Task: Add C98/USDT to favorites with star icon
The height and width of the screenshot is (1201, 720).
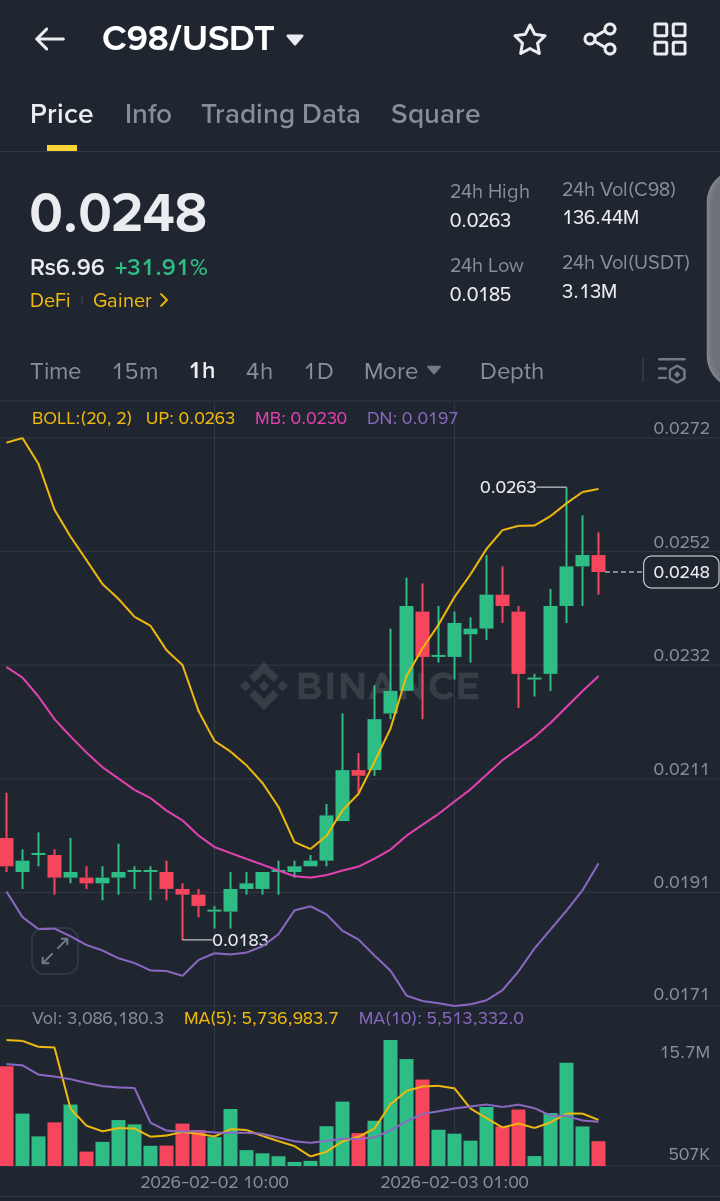Action: [530, 40]
